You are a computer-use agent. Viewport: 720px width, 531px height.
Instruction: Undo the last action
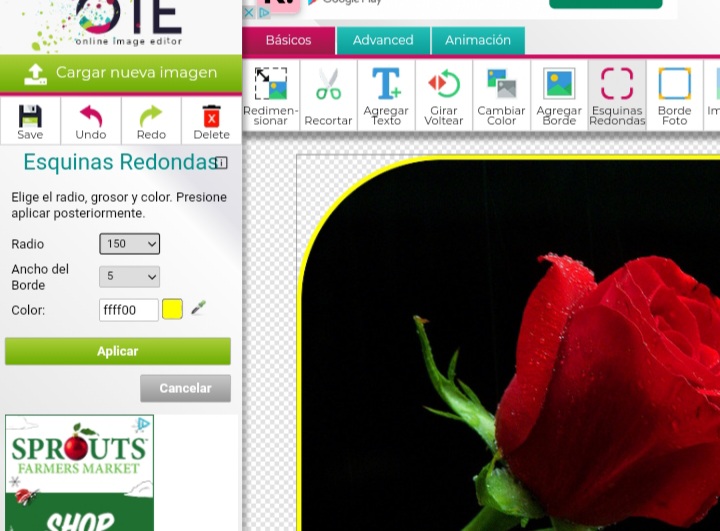[x=90, y=121]
